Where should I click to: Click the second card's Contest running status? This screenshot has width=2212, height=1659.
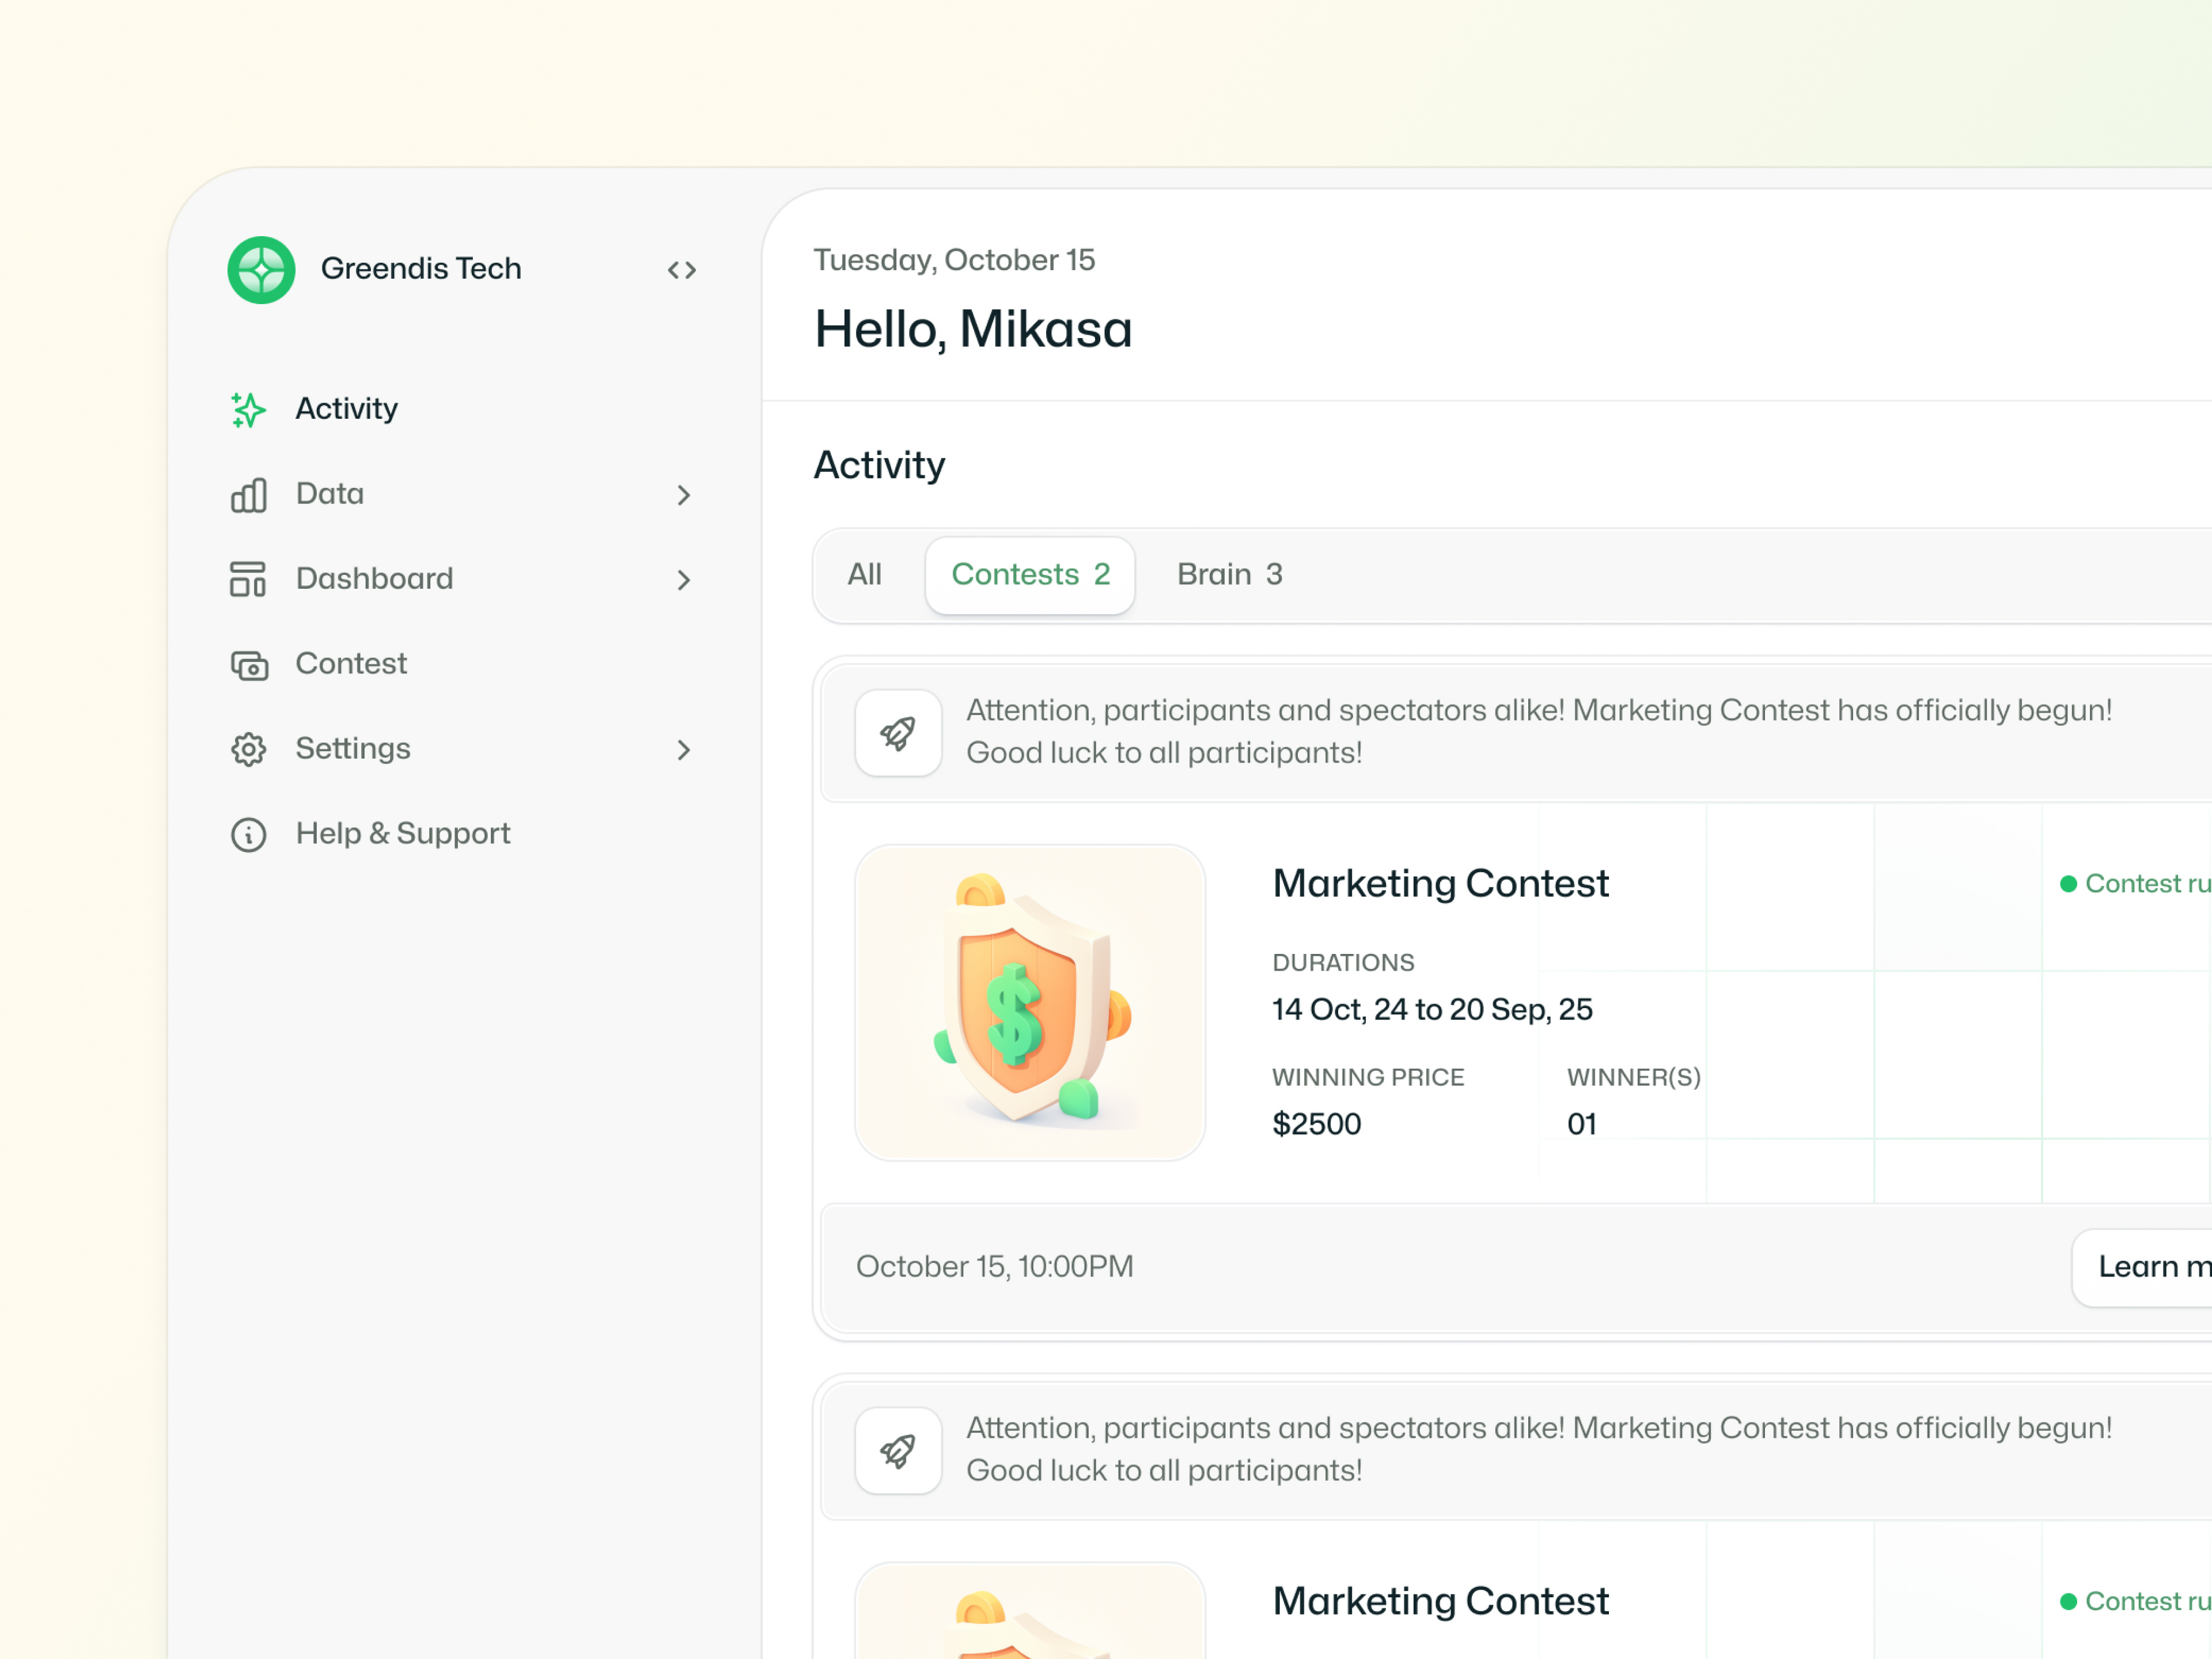pos(2135,1601)
